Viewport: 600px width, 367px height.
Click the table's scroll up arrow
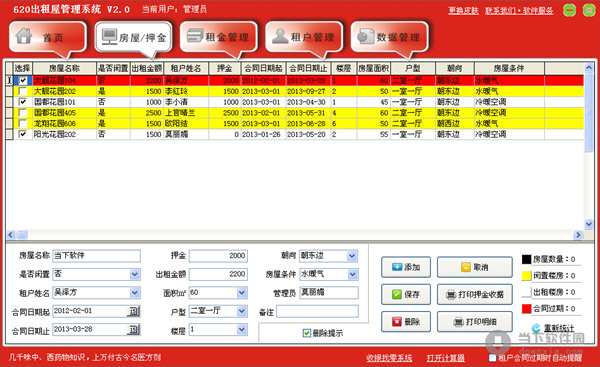coord(589,67)
